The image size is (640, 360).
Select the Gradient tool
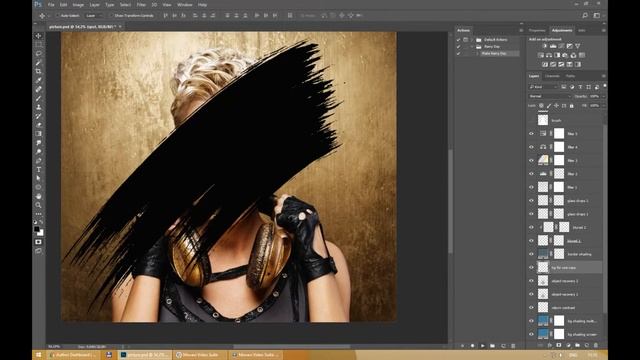38,133
